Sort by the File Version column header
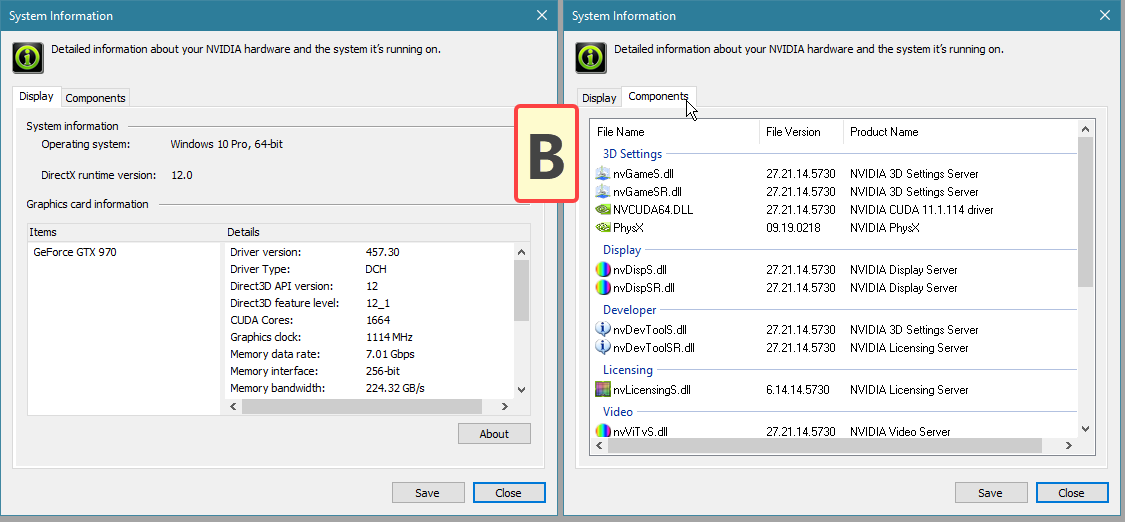The image size is (1125, 522). 801,132
